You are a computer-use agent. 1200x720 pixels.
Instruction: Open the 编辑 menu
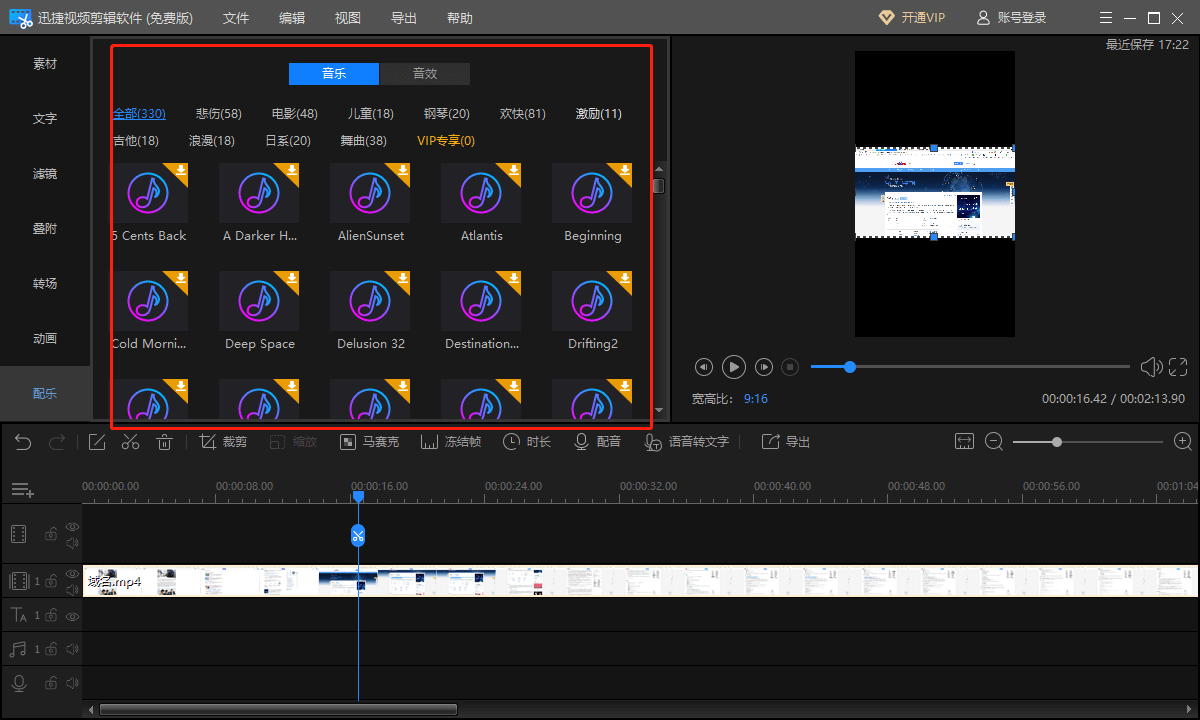(x=292, y=18)
